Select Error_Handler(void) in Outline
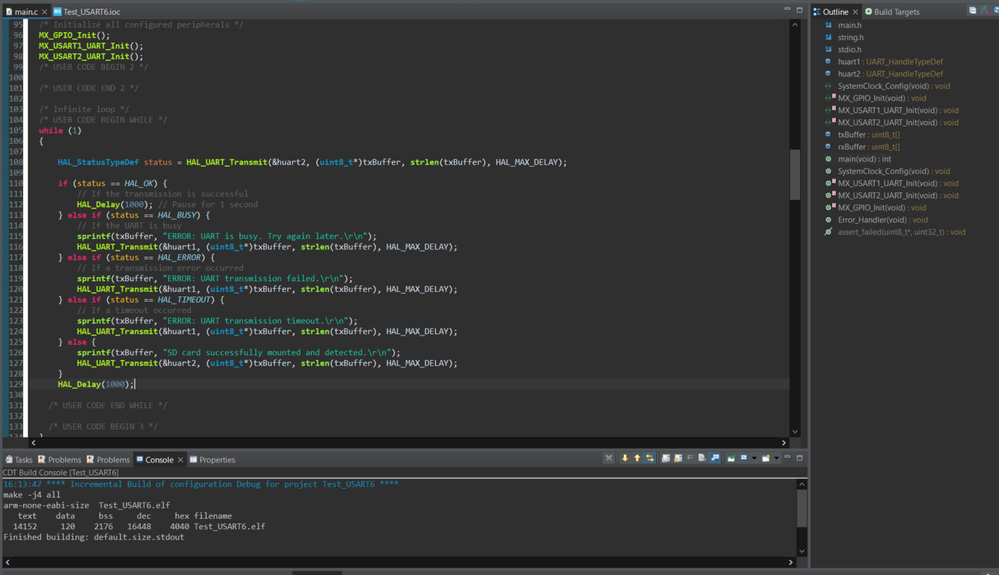This screenshot has height=575, width=999. coord(882,220)
